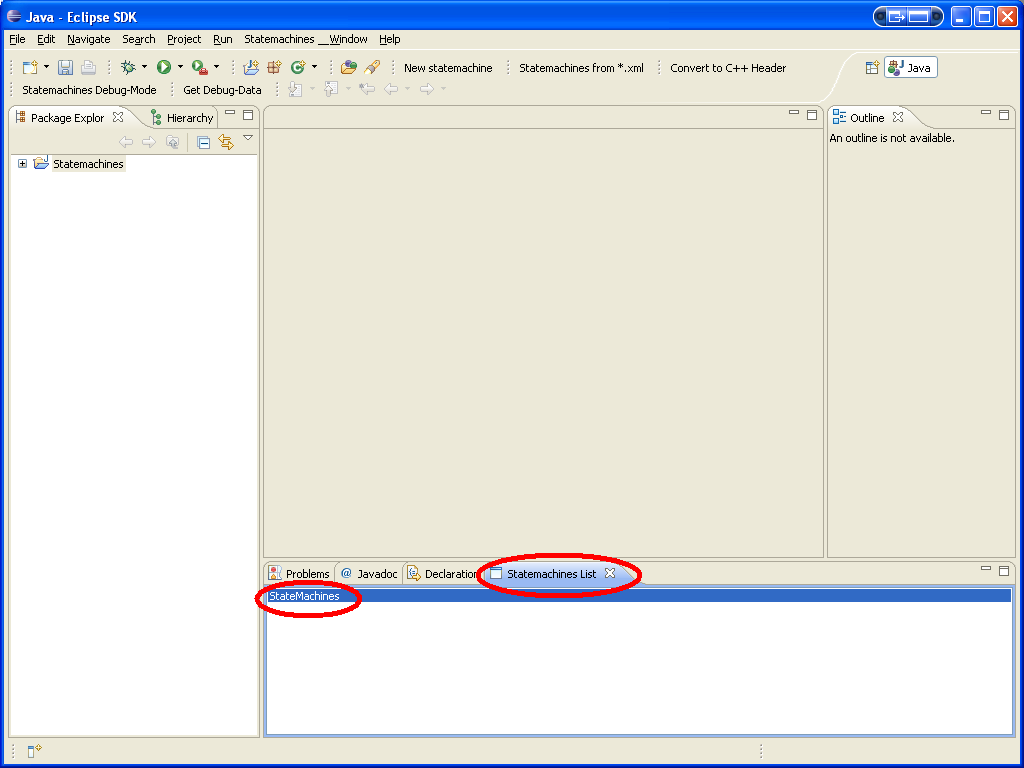The width and height of the screenshot is (1024, 768).
Task: Maximize the Package Explorer panel
Action: (248, 115)
